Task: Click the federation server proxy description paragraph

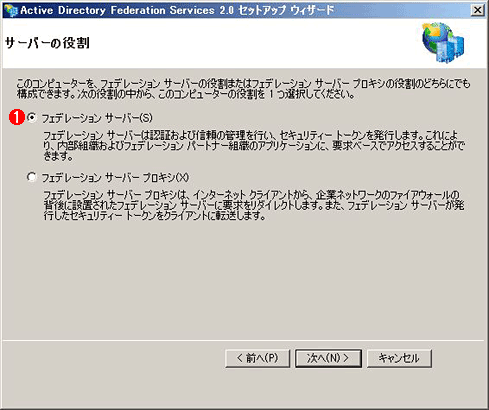Action: (x=254, y=205)
